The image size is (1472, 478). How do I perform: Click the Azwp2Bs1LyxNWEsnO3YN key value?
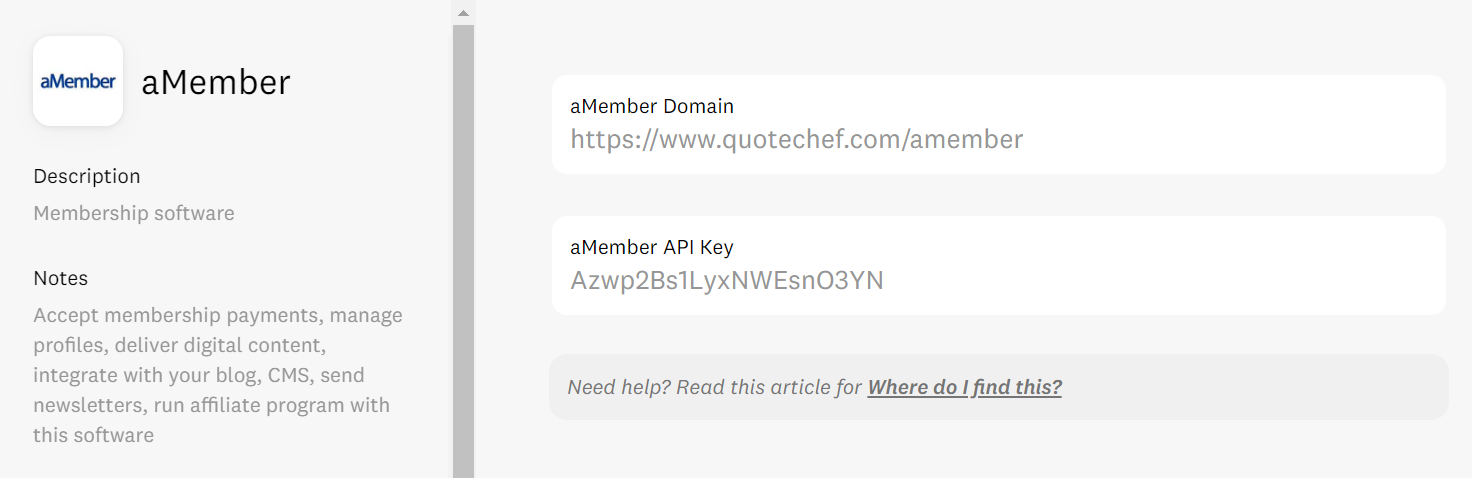pos(727,280)
